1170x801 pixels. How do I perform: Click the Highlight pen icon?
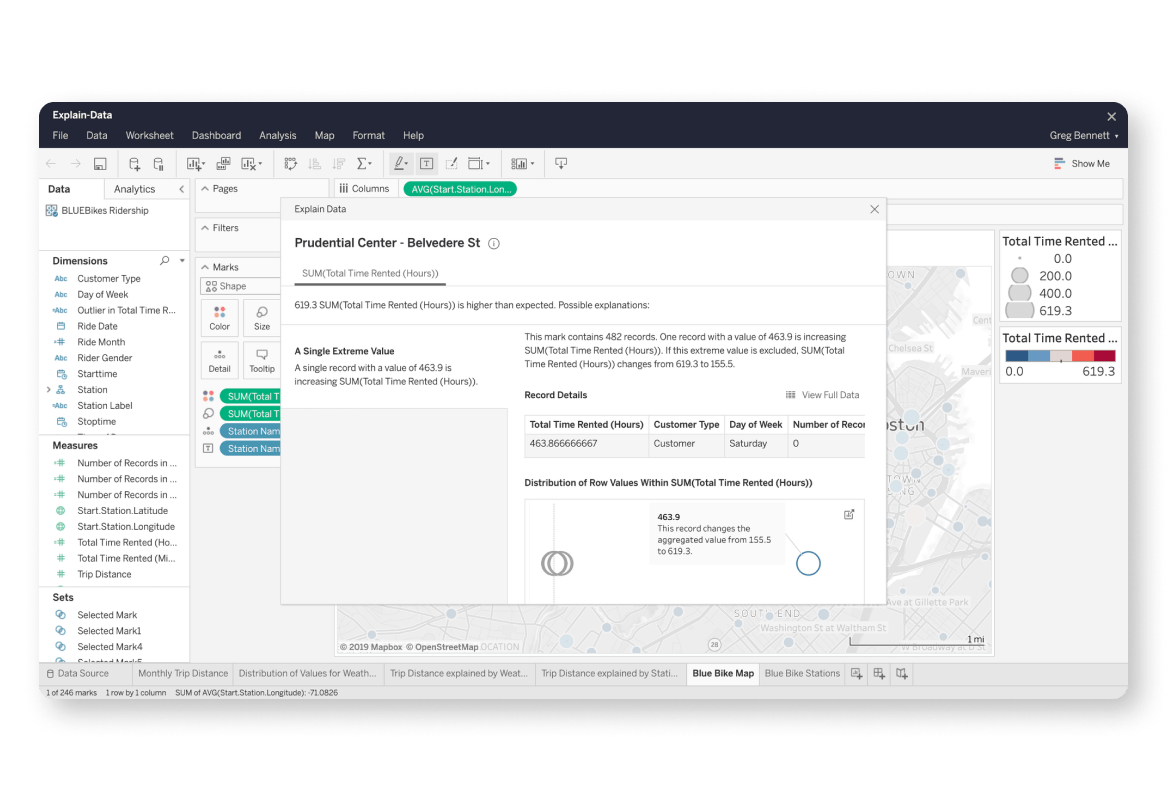pyautogui.click(x=401, y=163)
